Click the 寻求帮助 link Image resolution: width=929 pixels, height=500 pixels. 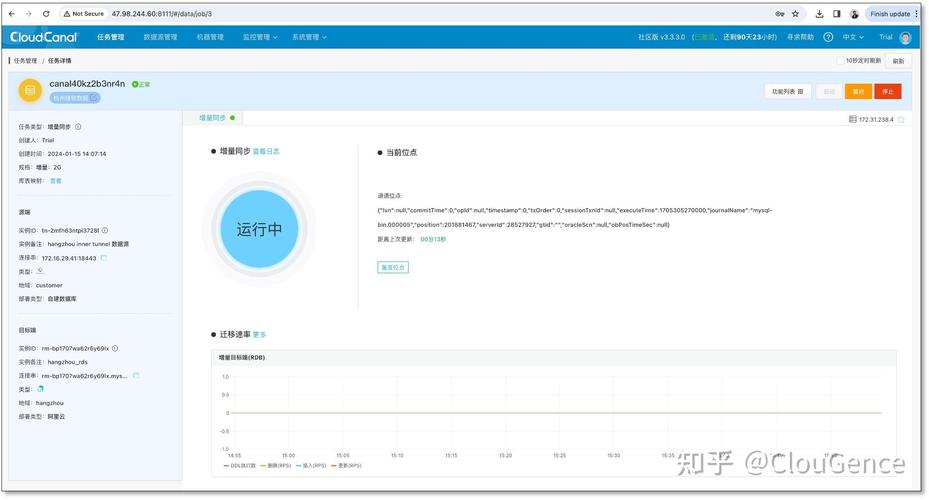coord(800,37)
